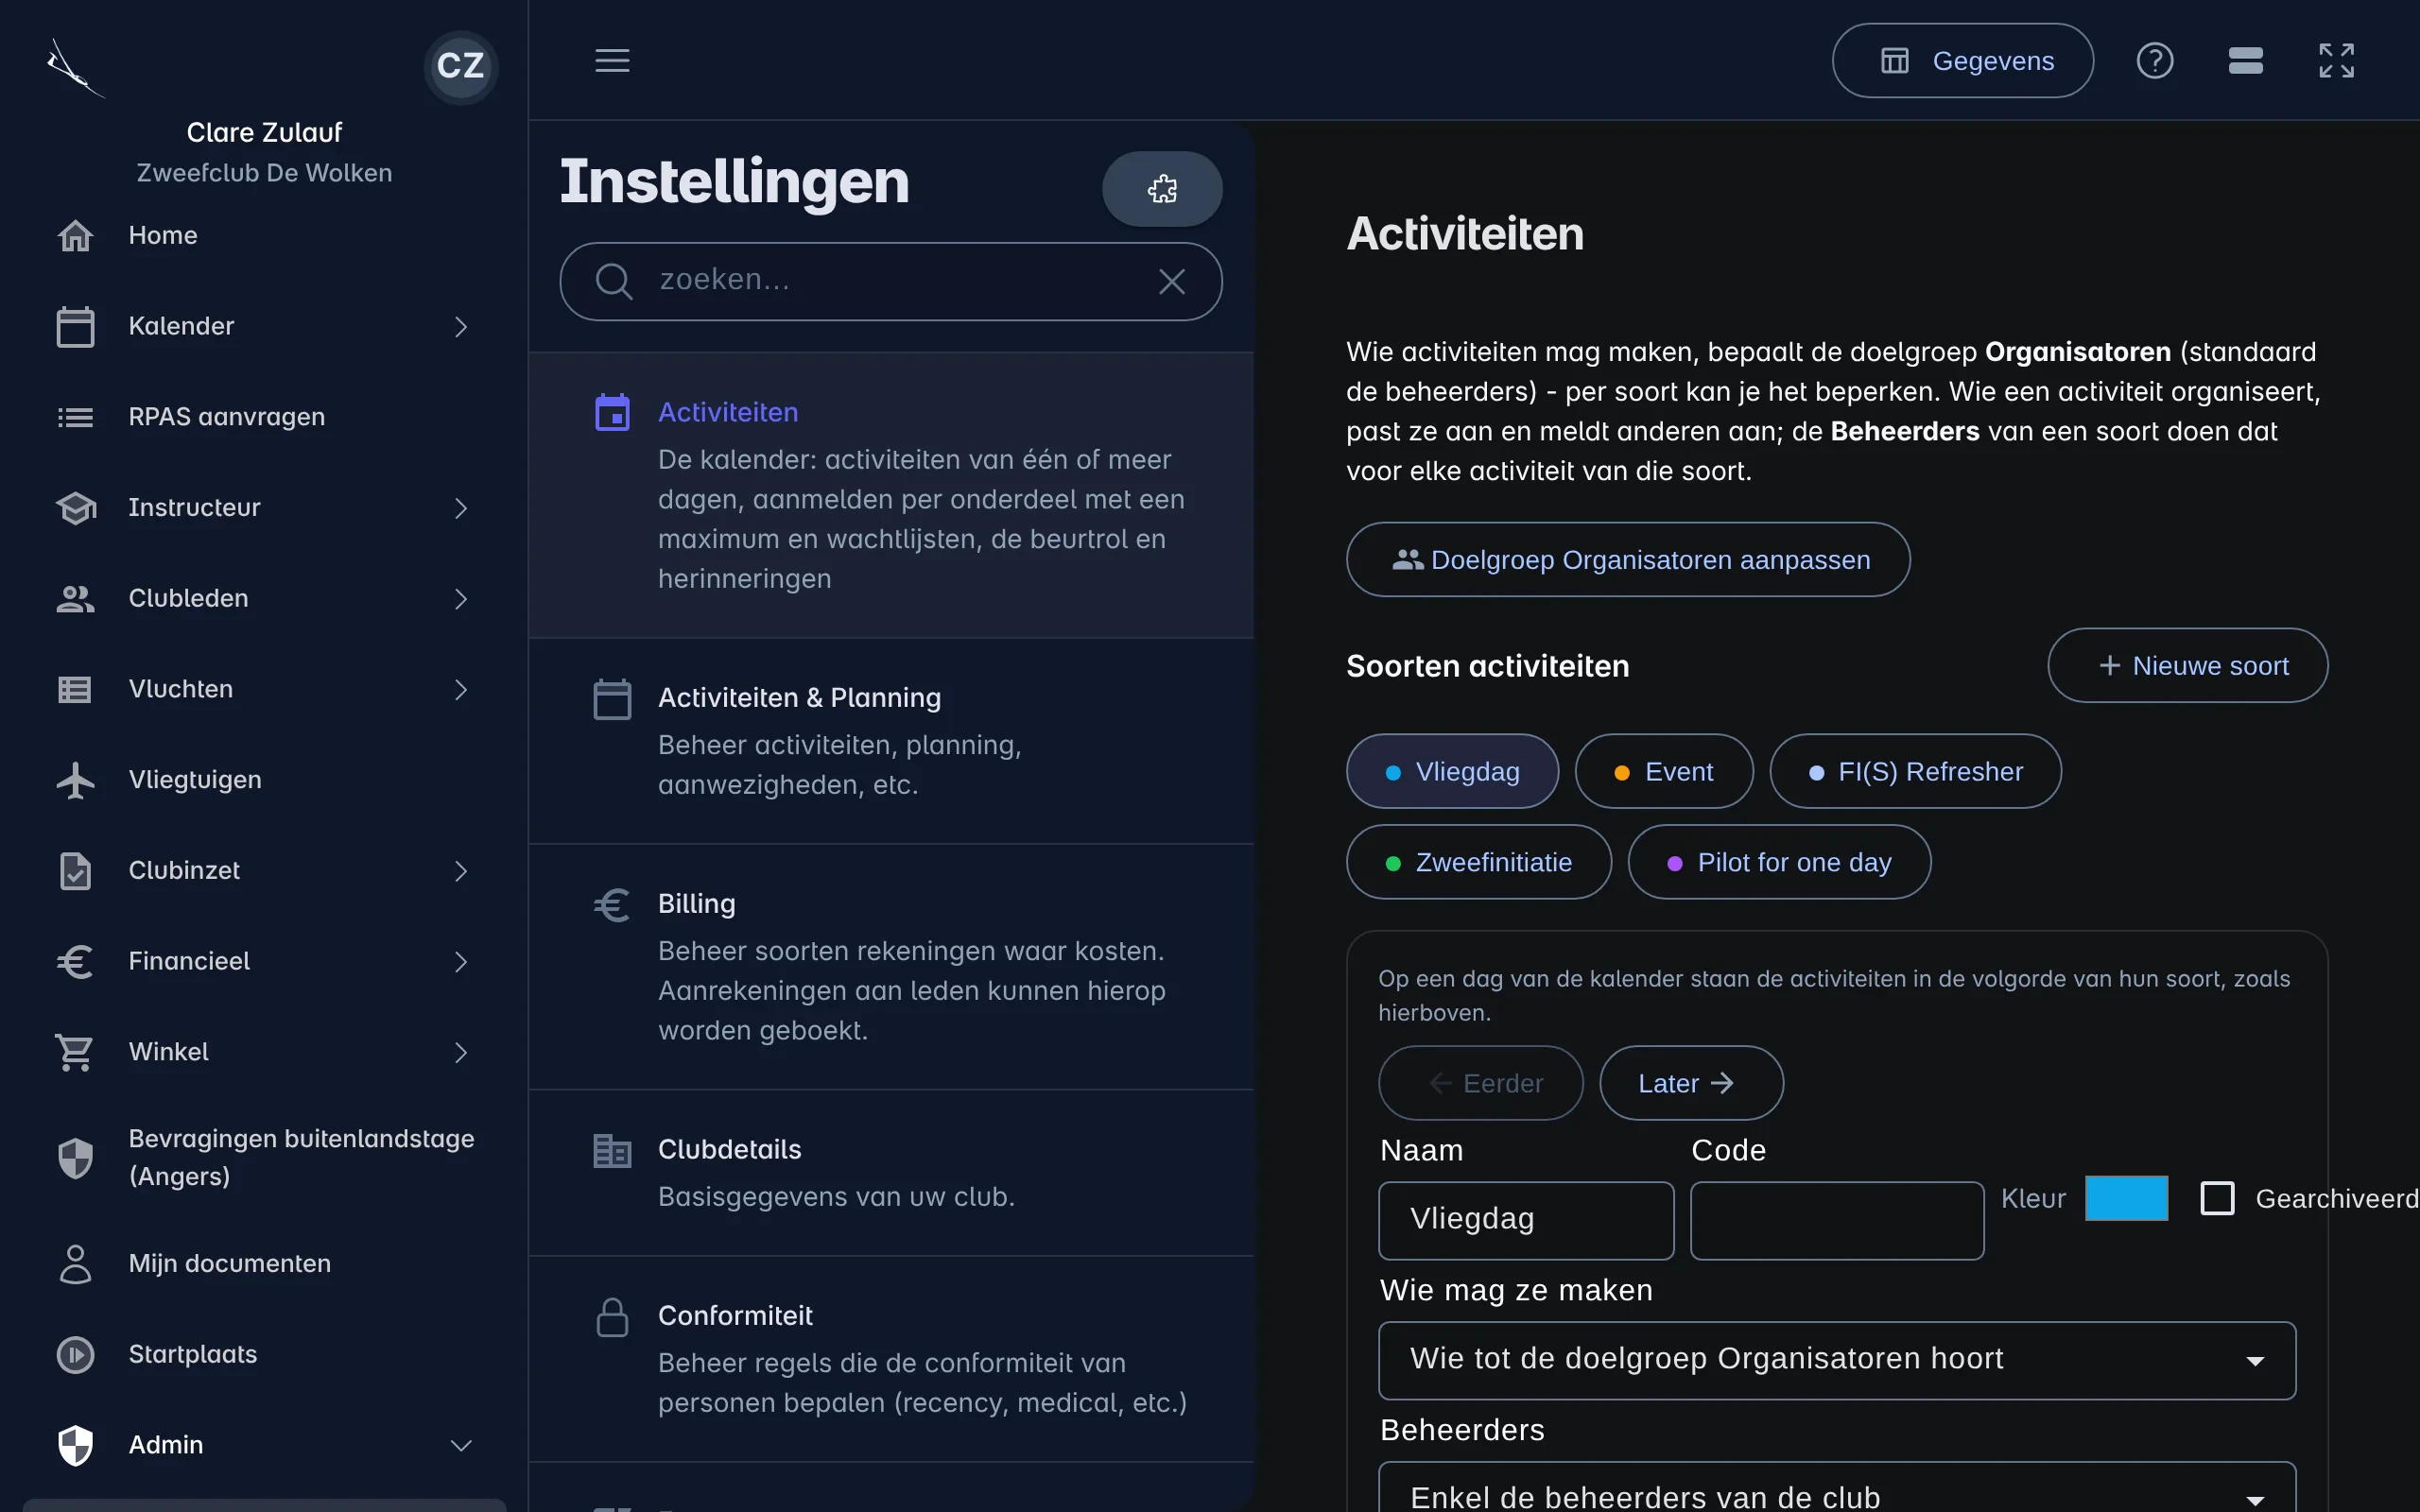Toggle the Gearchiveerd checkbox
This screenshot has width=2420, height=1512.
pos(2217,1198)
